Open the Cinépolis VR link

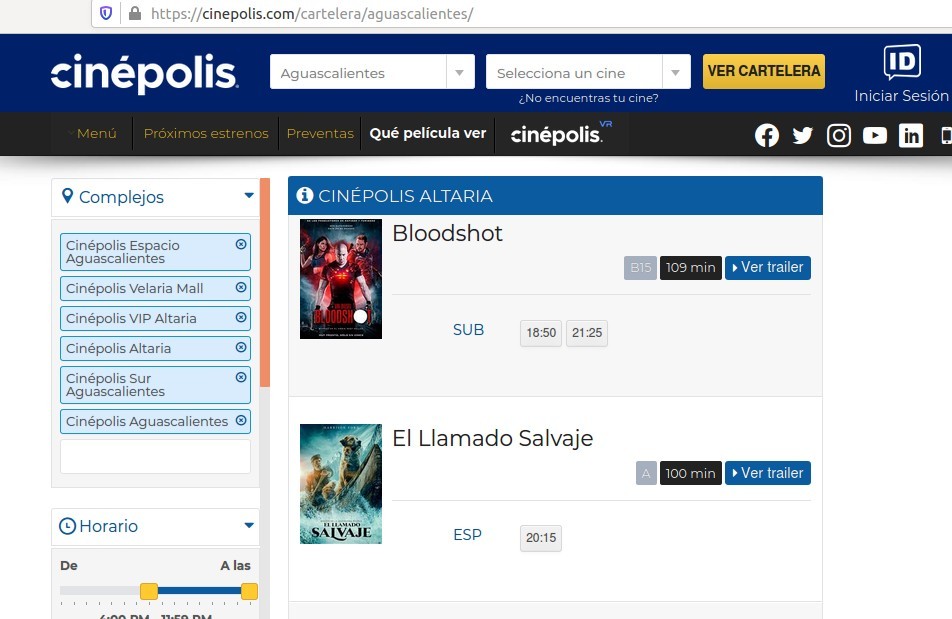(561, 133)
